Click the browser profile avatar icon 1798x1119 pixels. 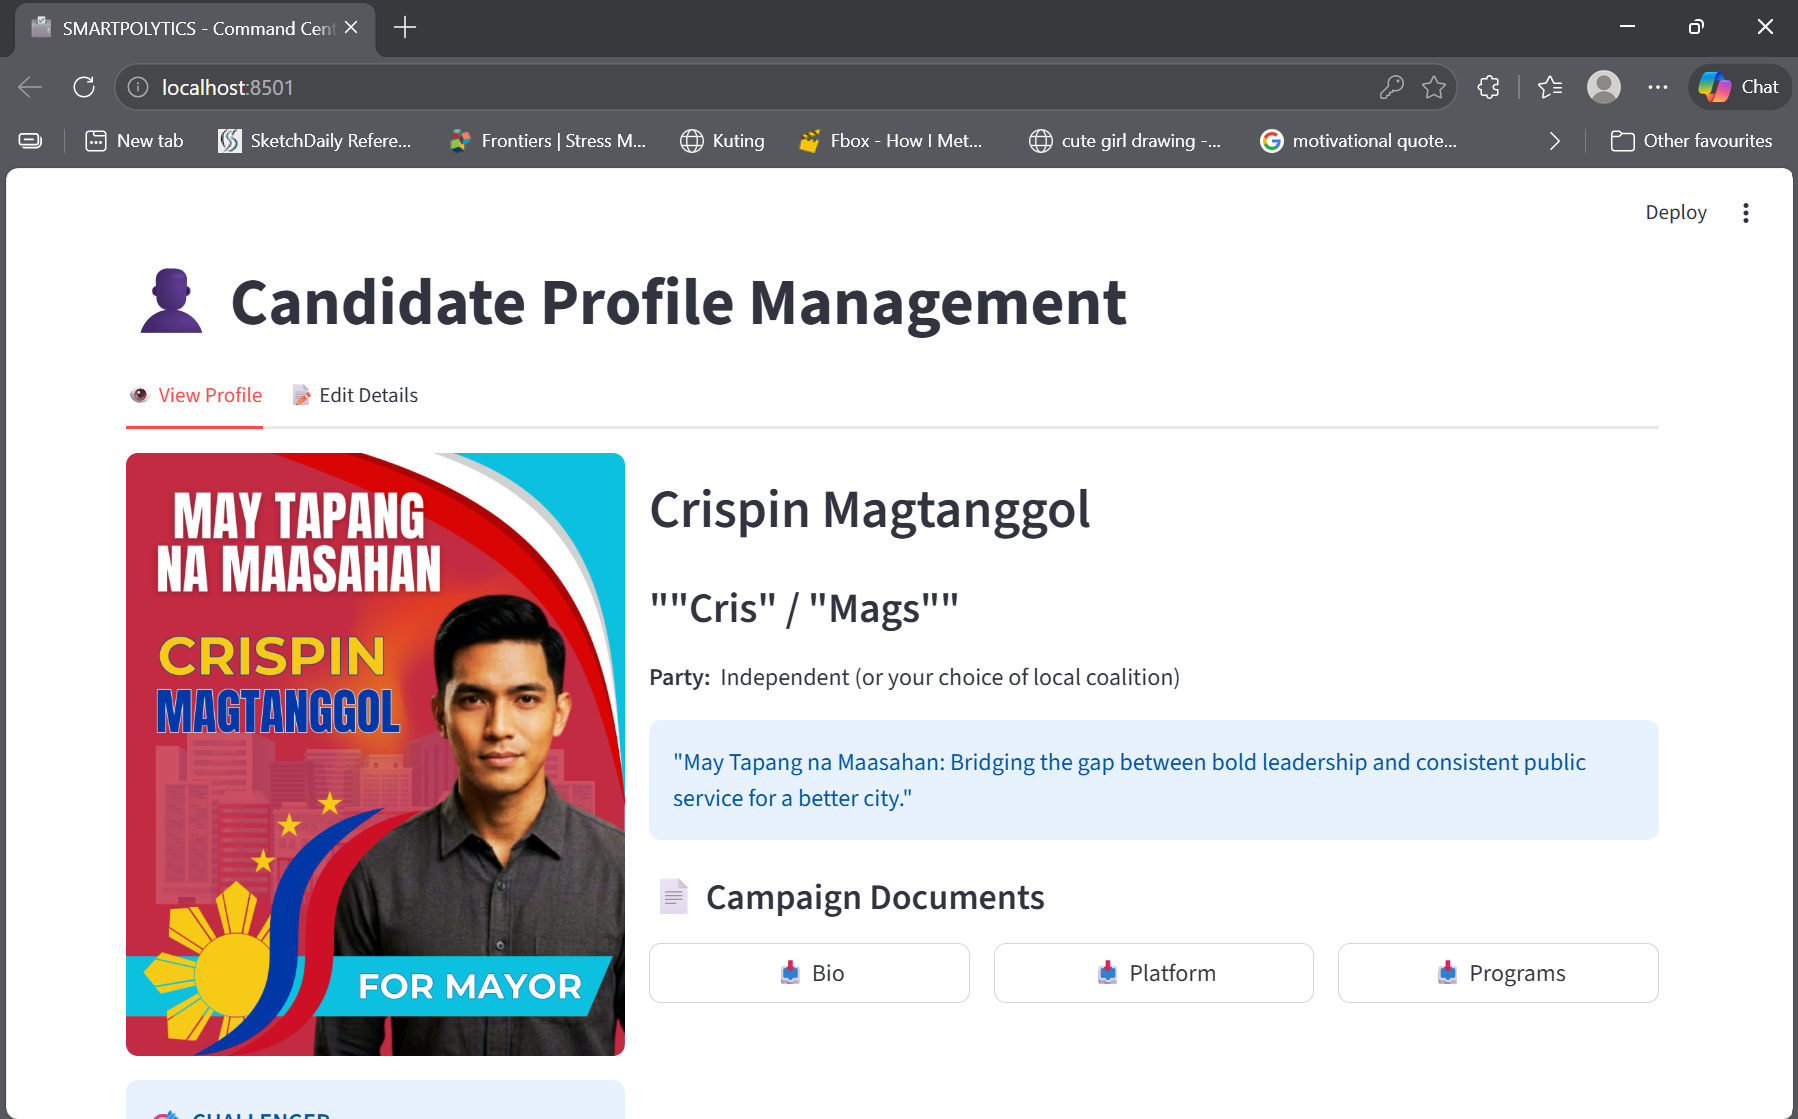[1604, 87]
